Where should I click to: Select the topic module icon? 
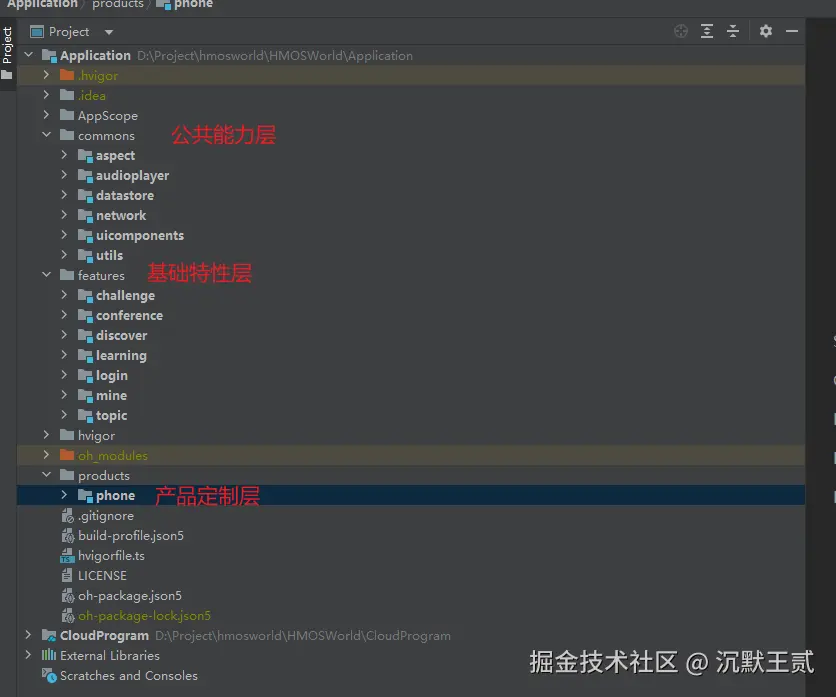pos(85,415)
